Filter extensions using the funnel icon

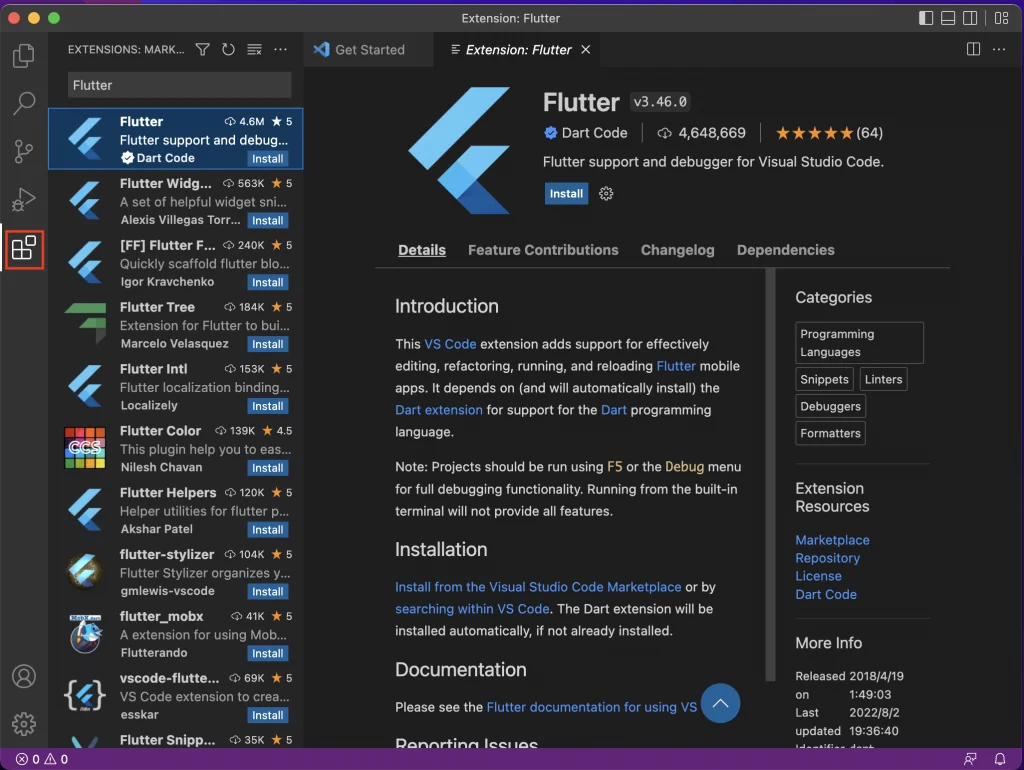tap(203, 49)
